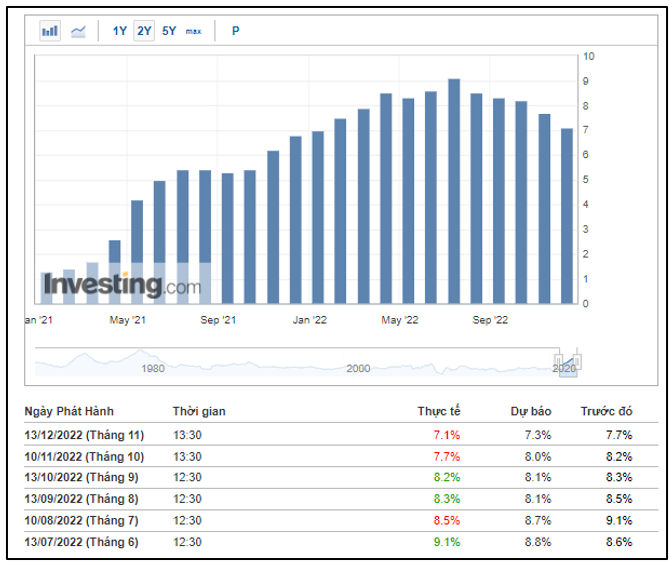
Task: Click the last bar on the right
Action: pyautogui.click(x=566, y=215)
